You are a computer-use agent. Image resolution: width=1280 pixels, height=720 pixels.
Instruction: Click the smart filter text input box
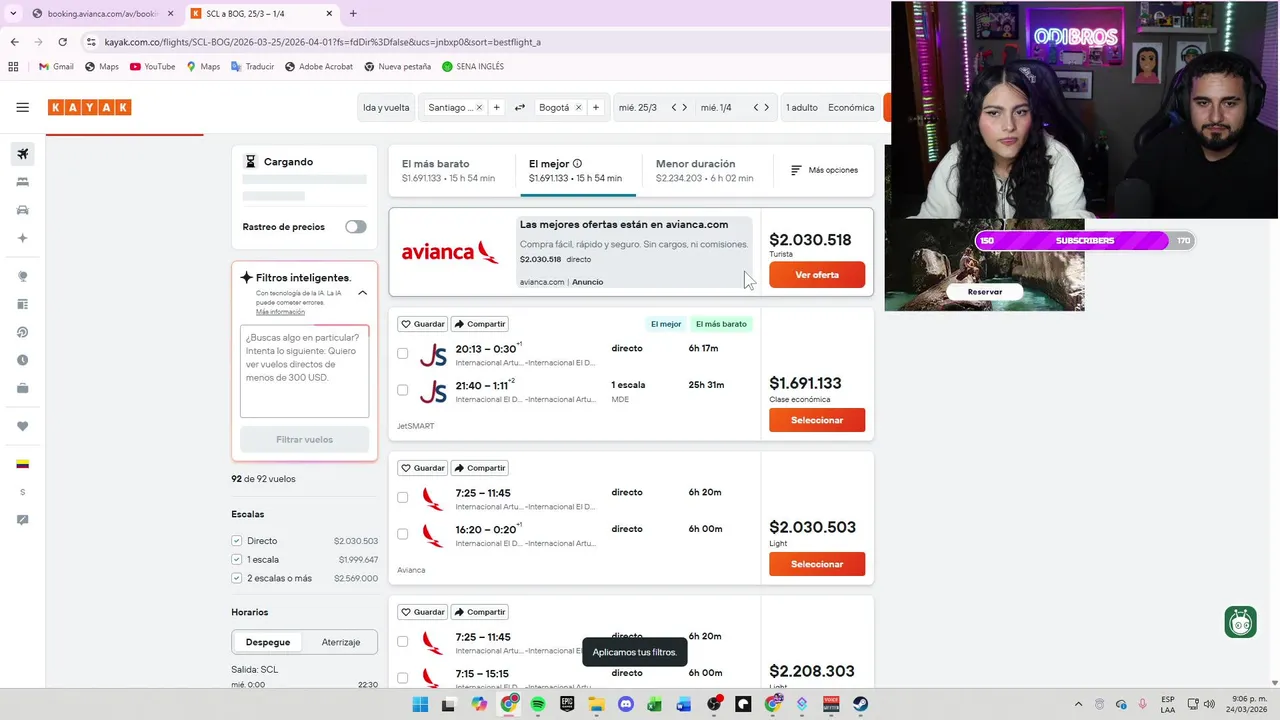tap(304, 371)
